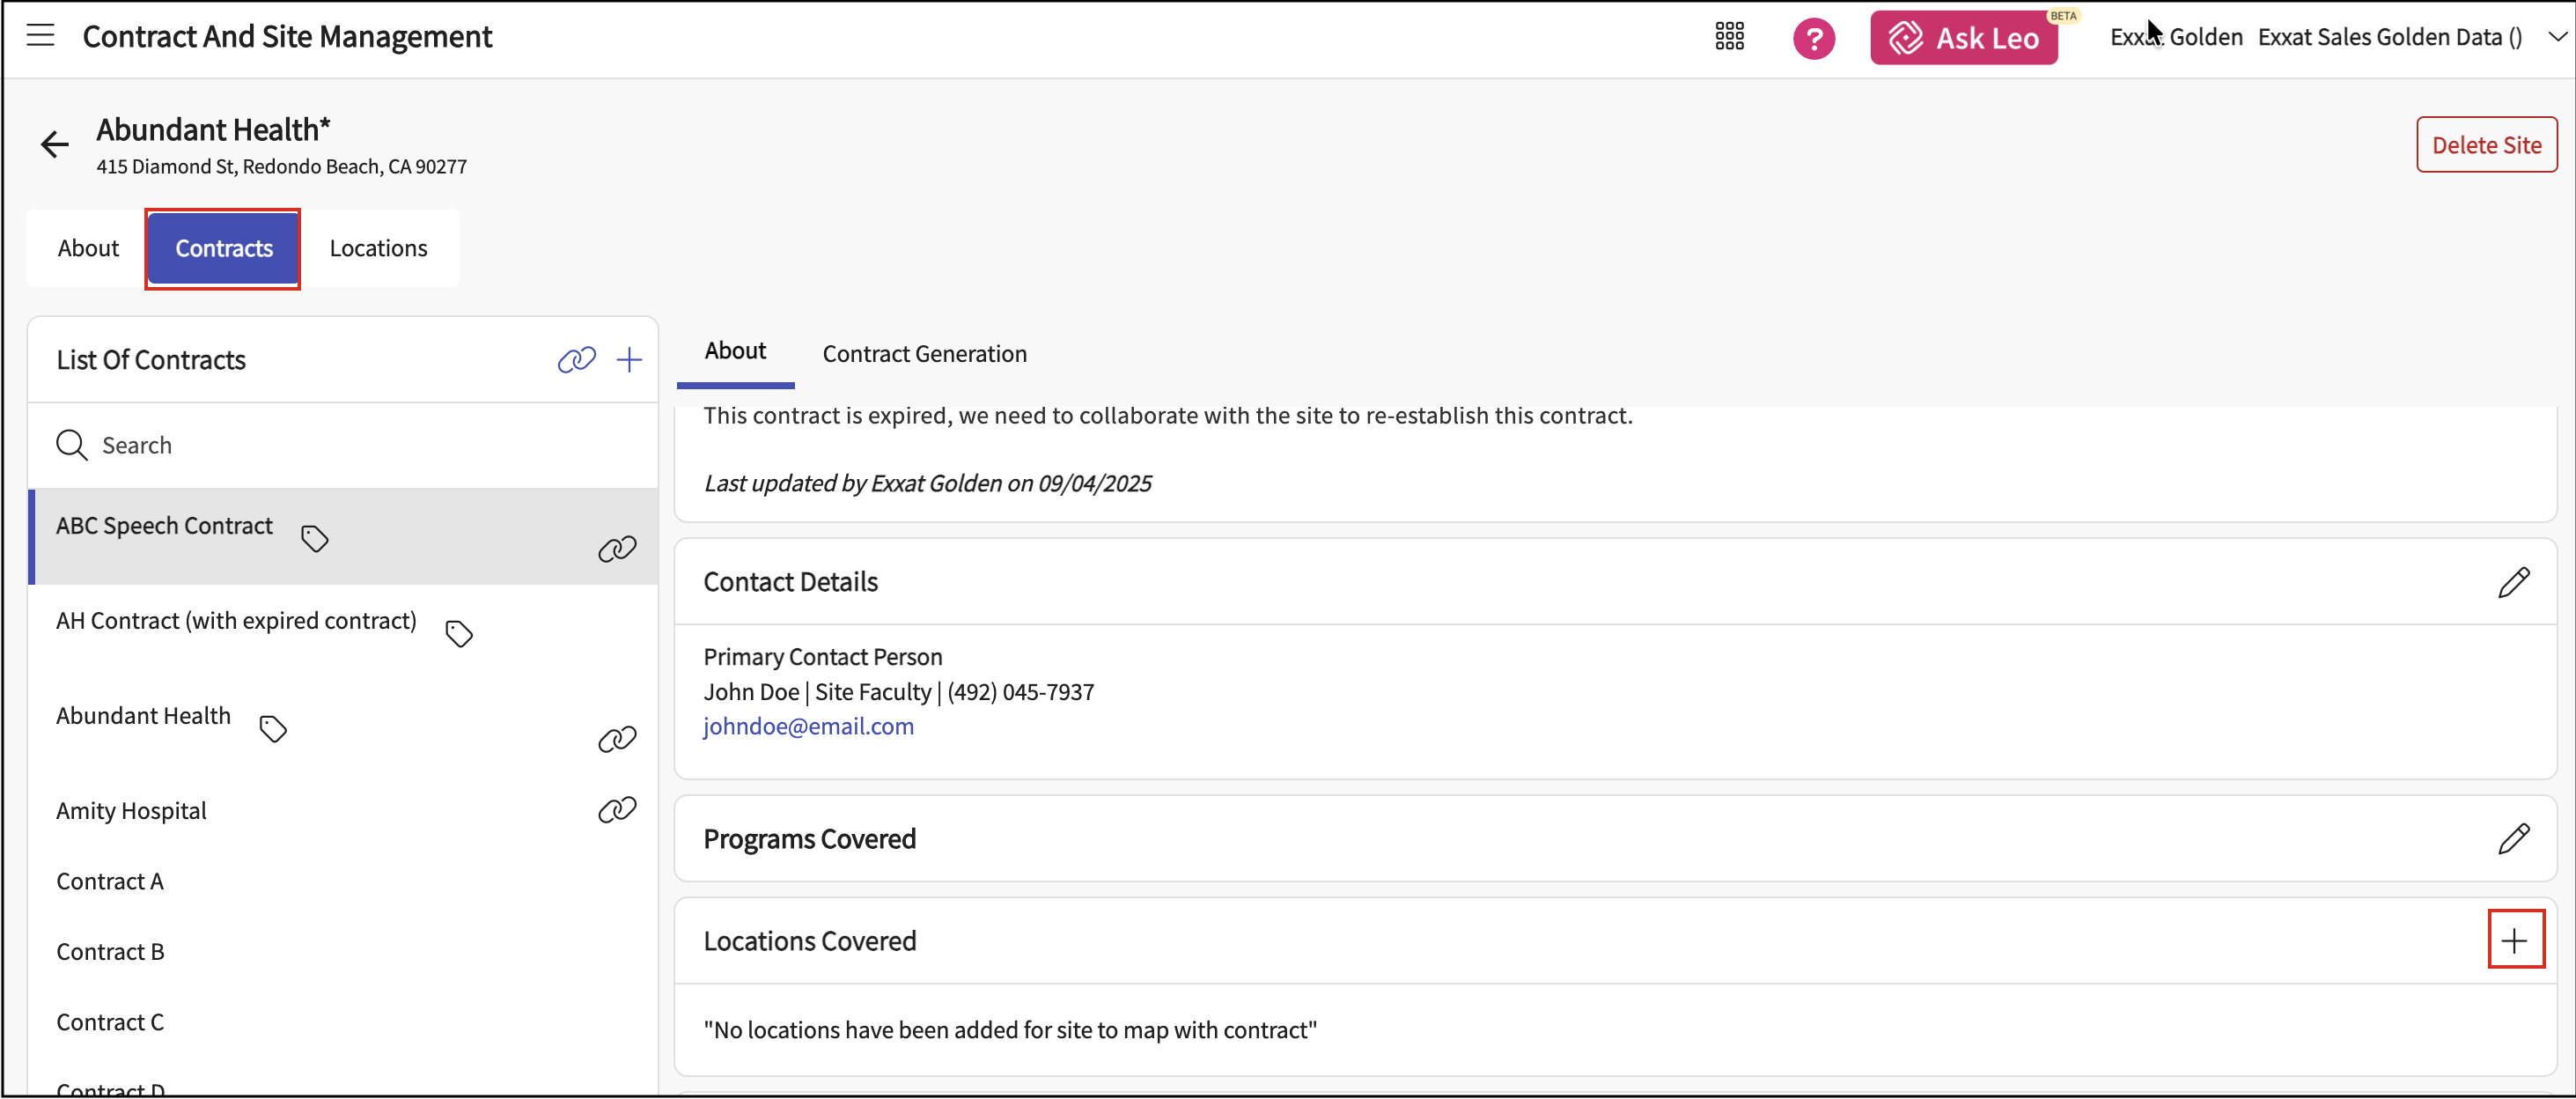Click the contract Search field
The image size is (2576, 1099).
[x=340, y=445]
